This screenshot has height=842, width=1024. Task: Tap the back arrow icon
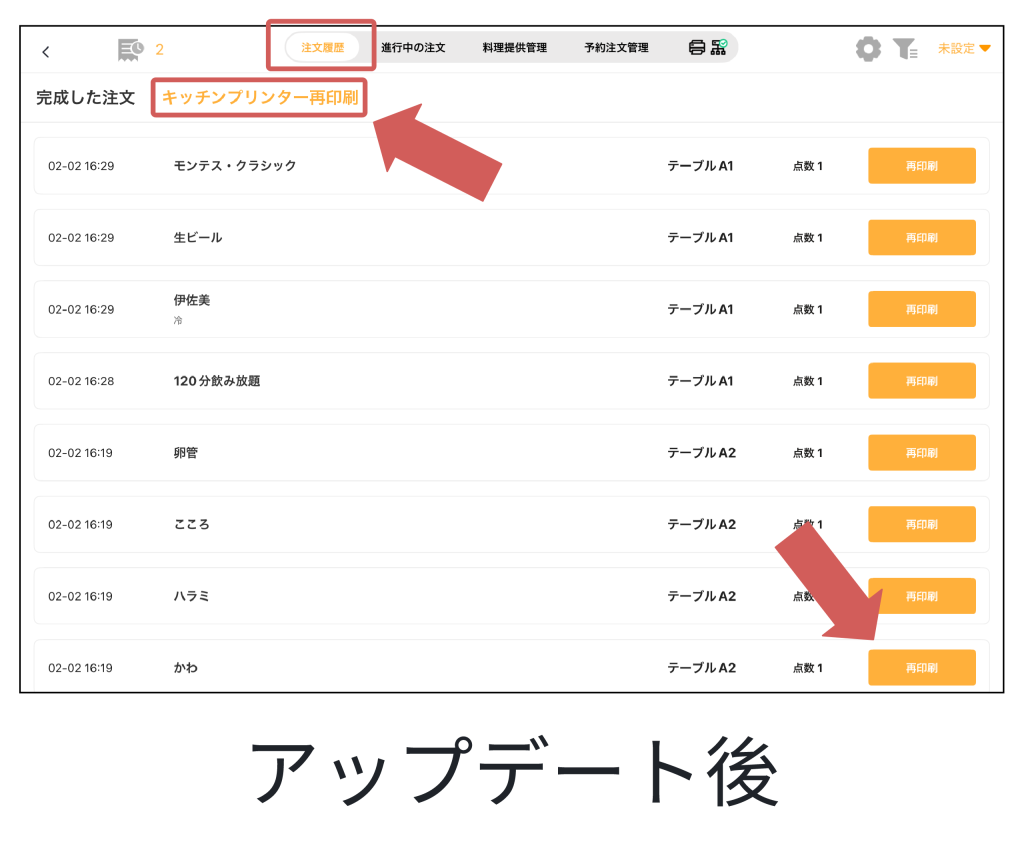46,52
